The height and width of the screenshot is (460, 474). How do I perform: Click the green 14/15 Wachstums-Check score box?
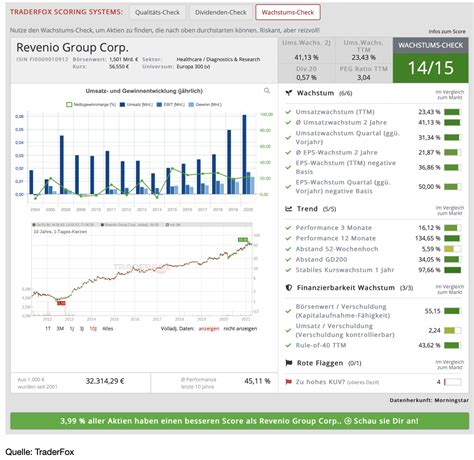431,68
